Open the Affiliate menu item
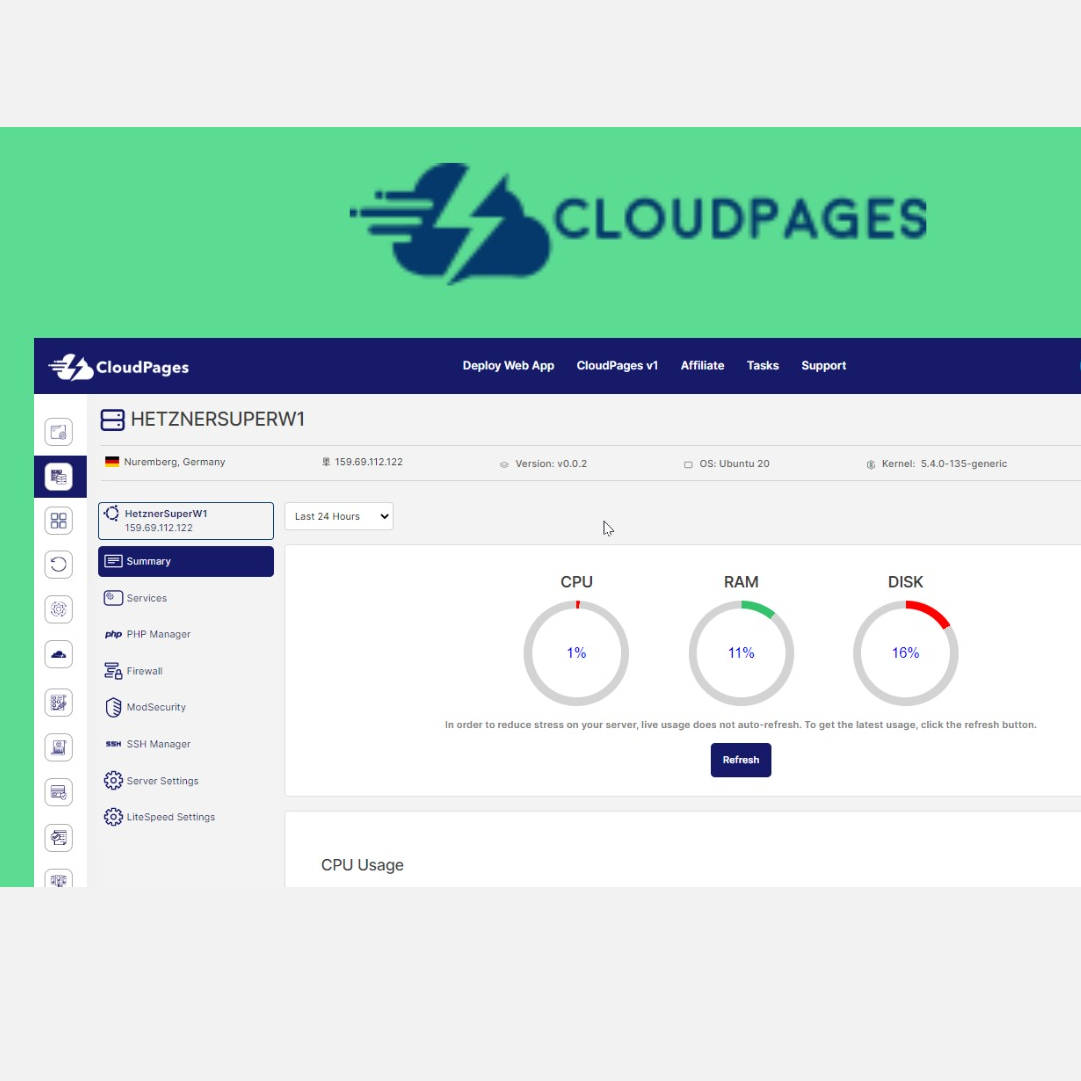This screenshot has height=1081, width=1081. point(703,365)
